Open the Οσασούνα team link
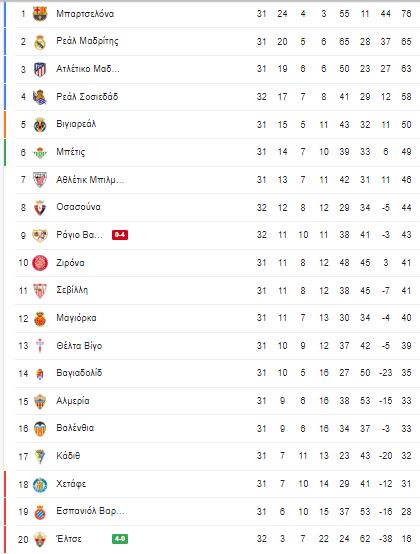420x554 pixels. (78, 207)
